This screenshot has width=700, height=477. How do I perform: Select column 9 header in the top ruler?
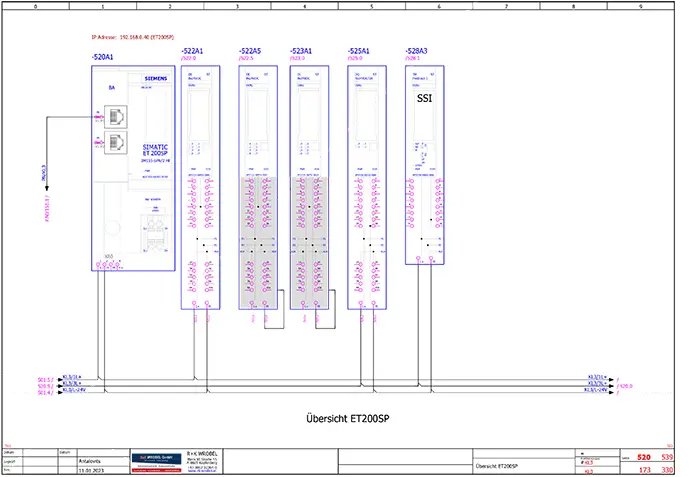(x=640, y=5)
